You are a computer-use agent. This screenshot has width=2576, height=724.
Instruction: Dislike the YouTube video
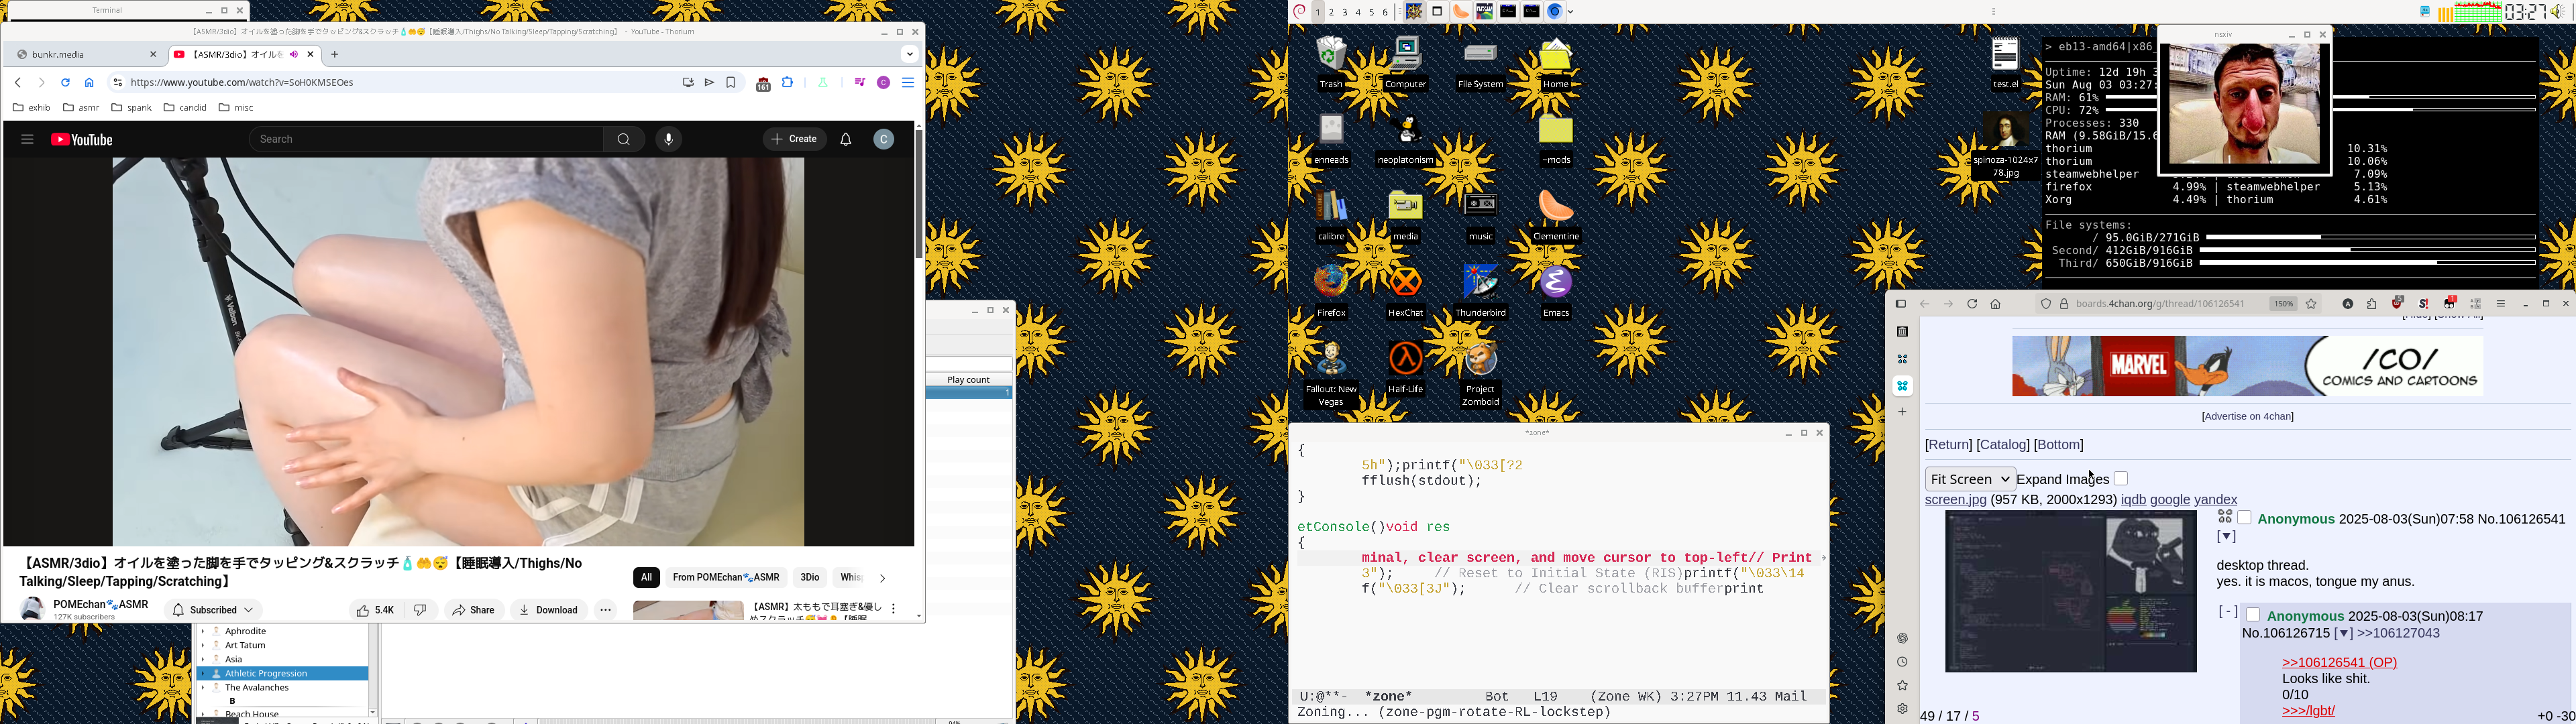click(421, 610)
